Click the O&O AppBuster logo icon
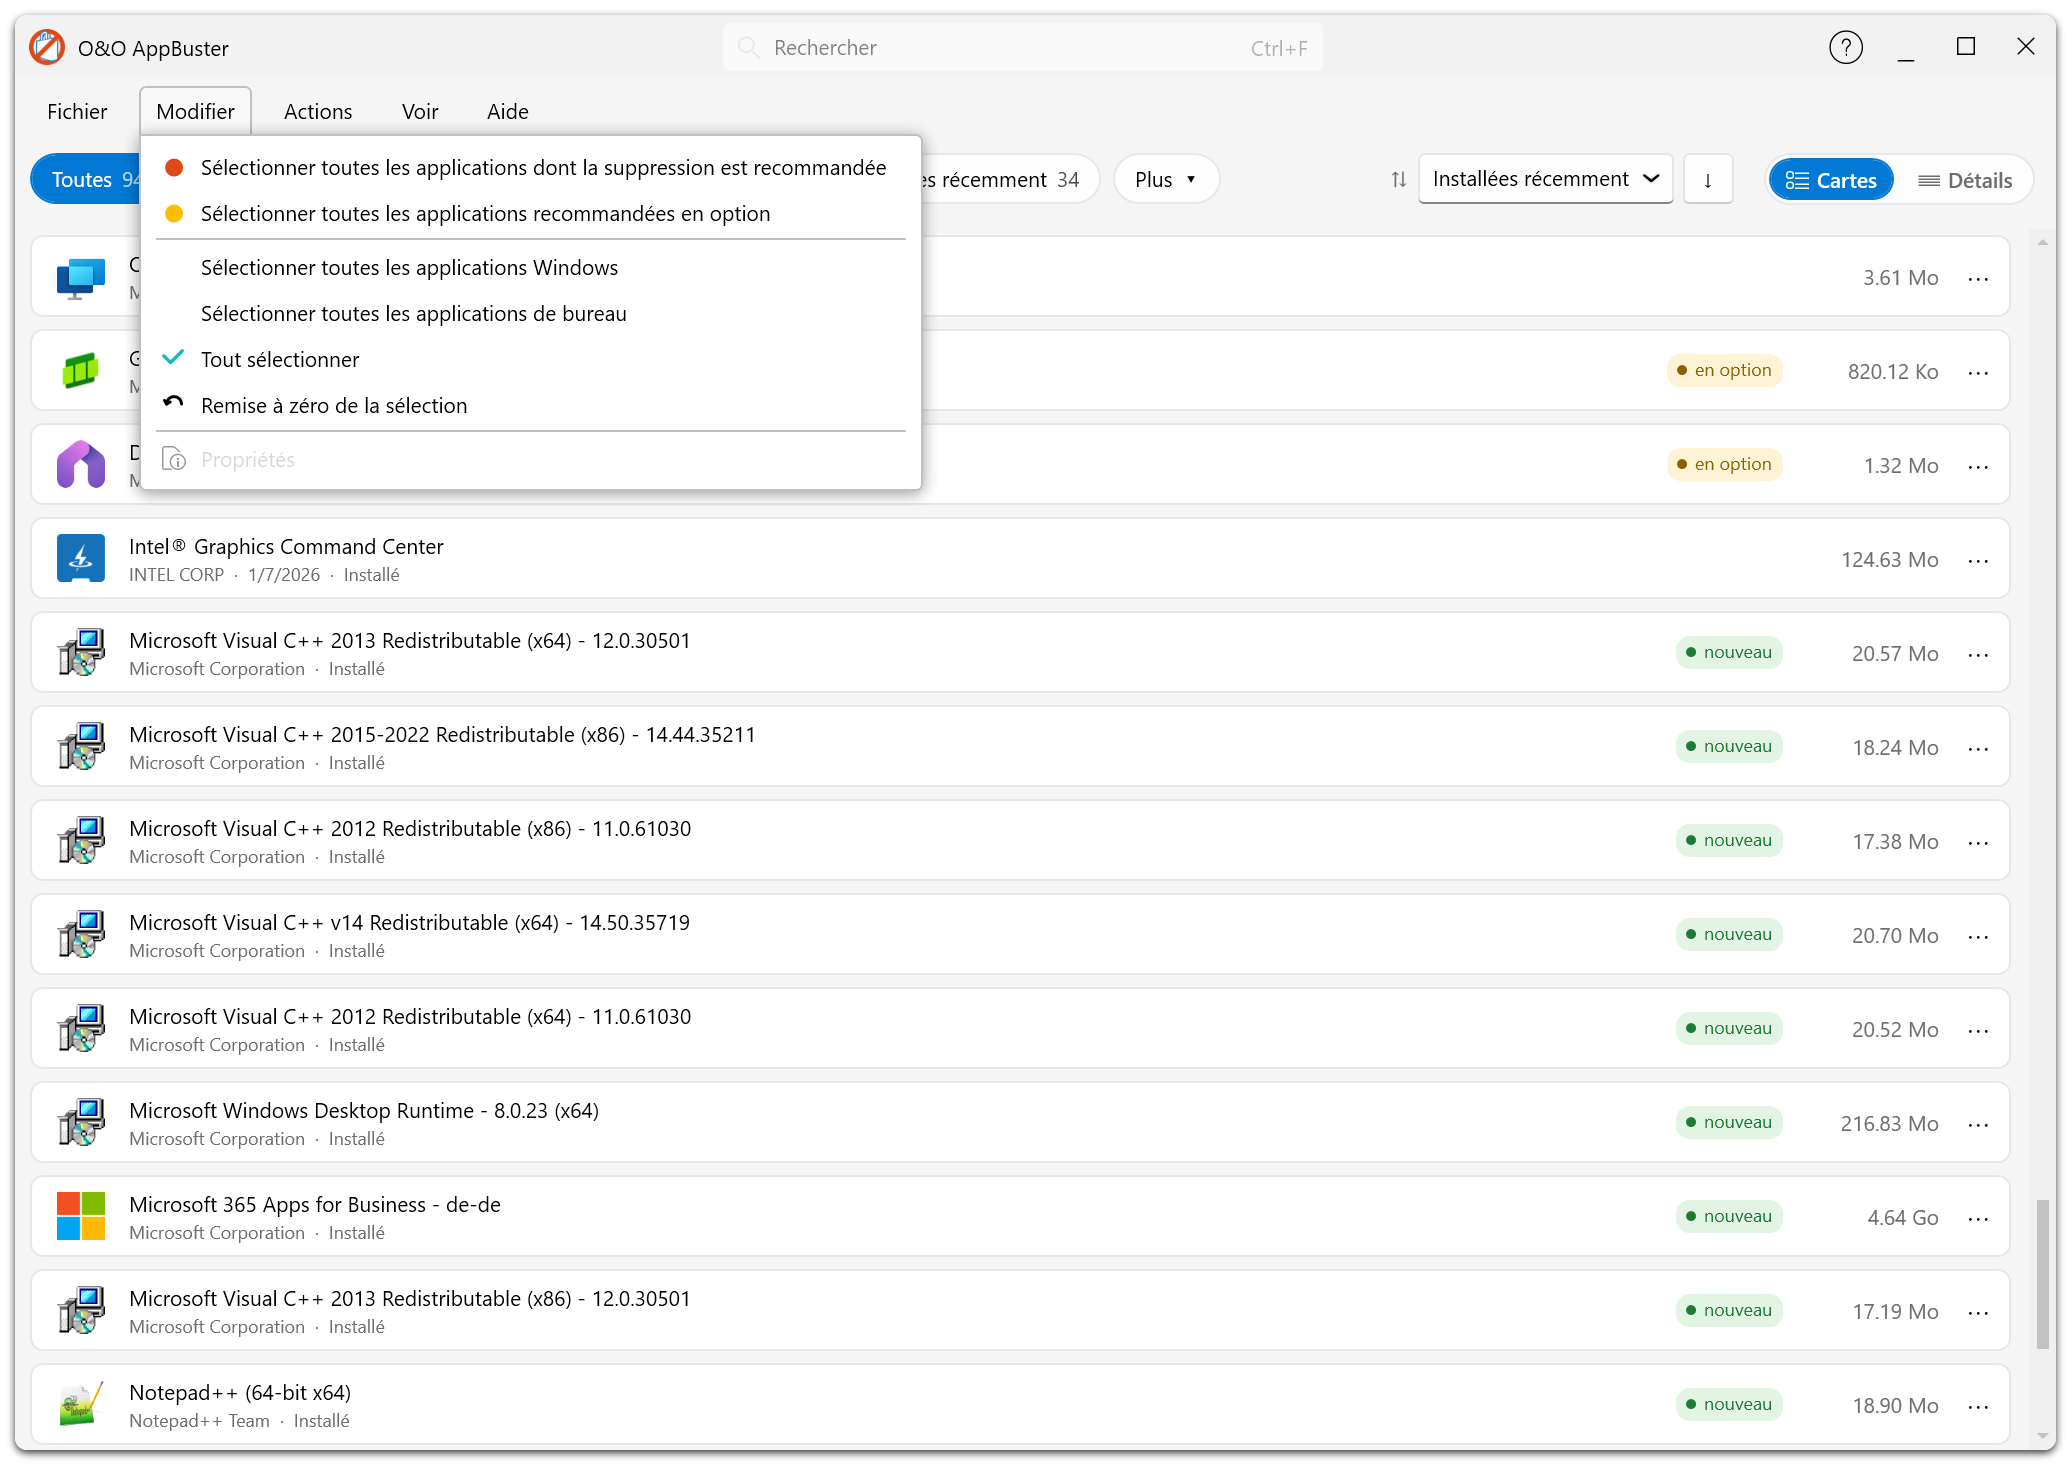Screen dimensions: 2071x1465 click(47, 48)
